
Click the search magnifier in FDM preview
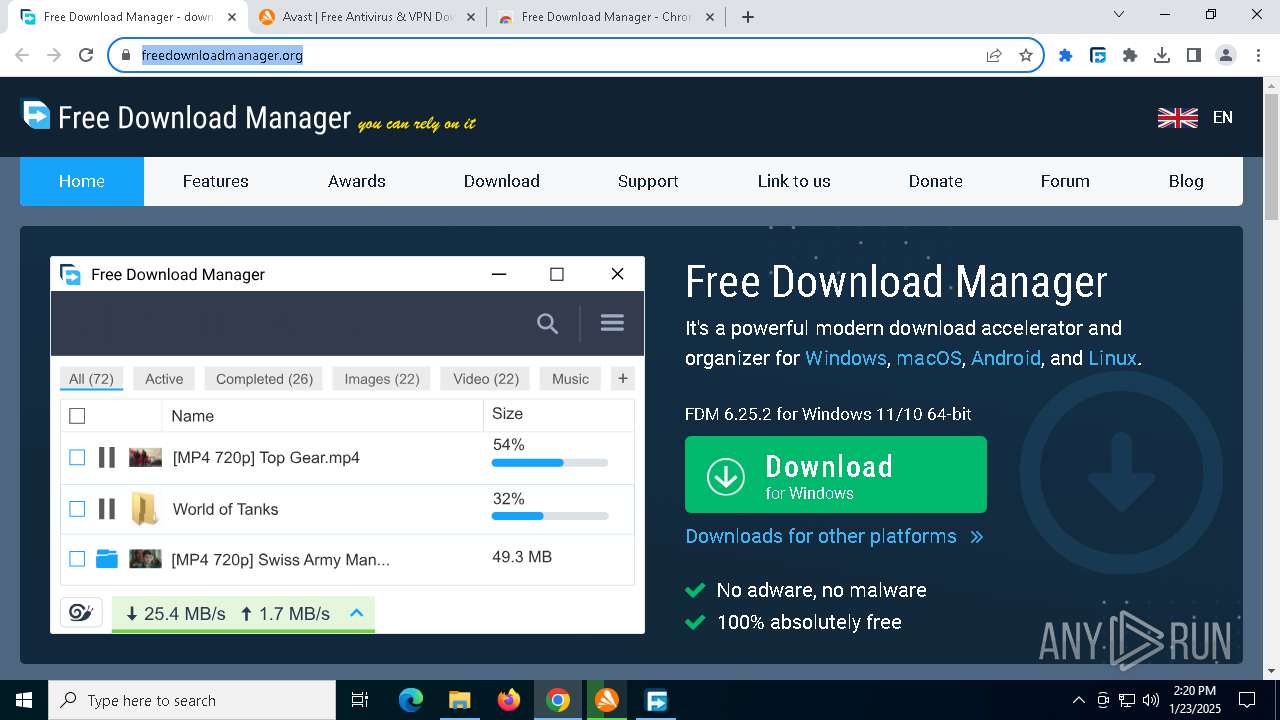click(547, 323)
